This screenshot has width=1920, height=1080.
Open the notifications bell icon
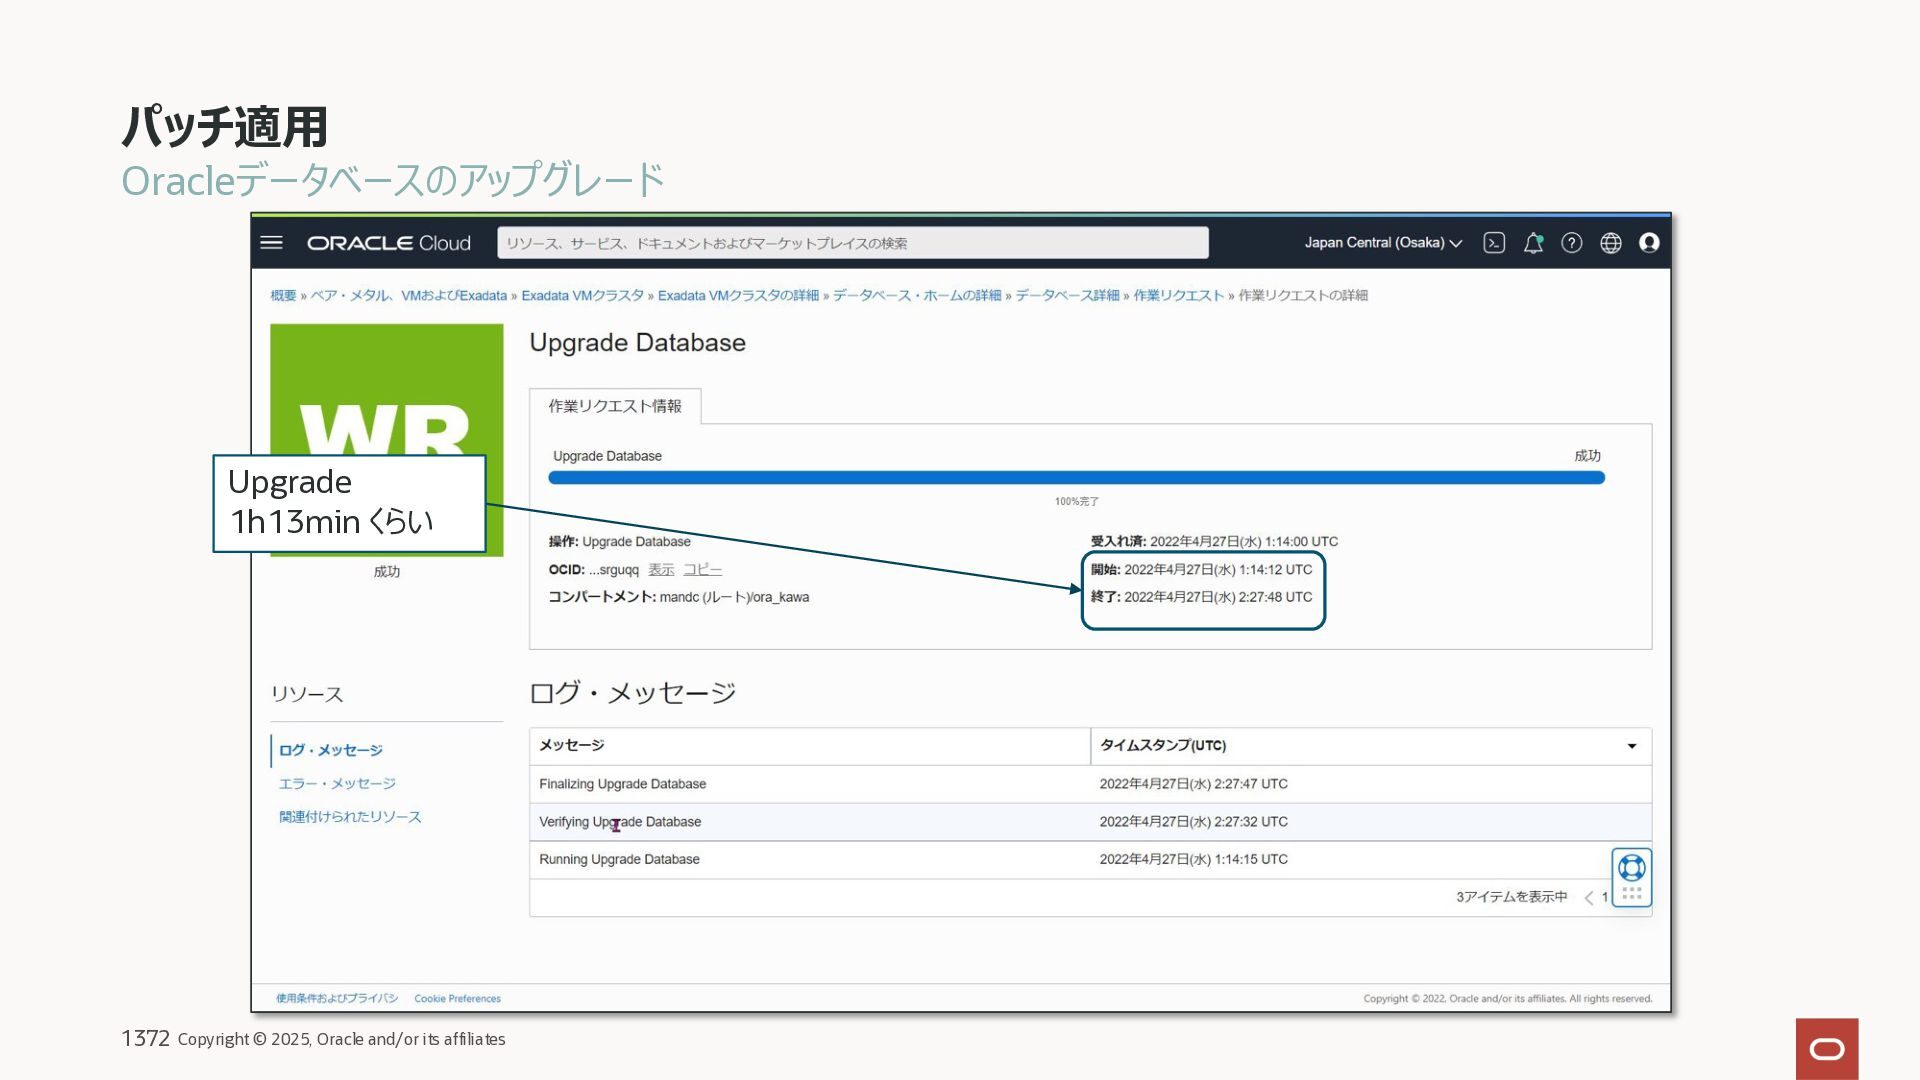[x=1533, y=243]
